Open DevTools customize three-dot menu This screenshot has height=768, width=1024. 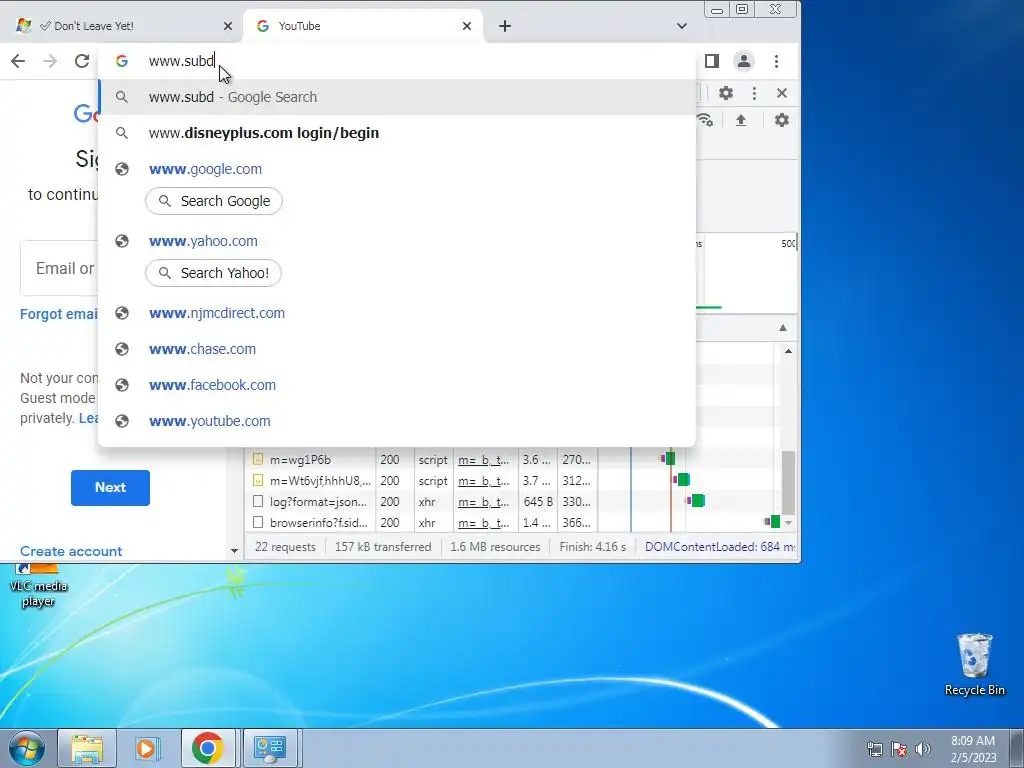point(754,93)
